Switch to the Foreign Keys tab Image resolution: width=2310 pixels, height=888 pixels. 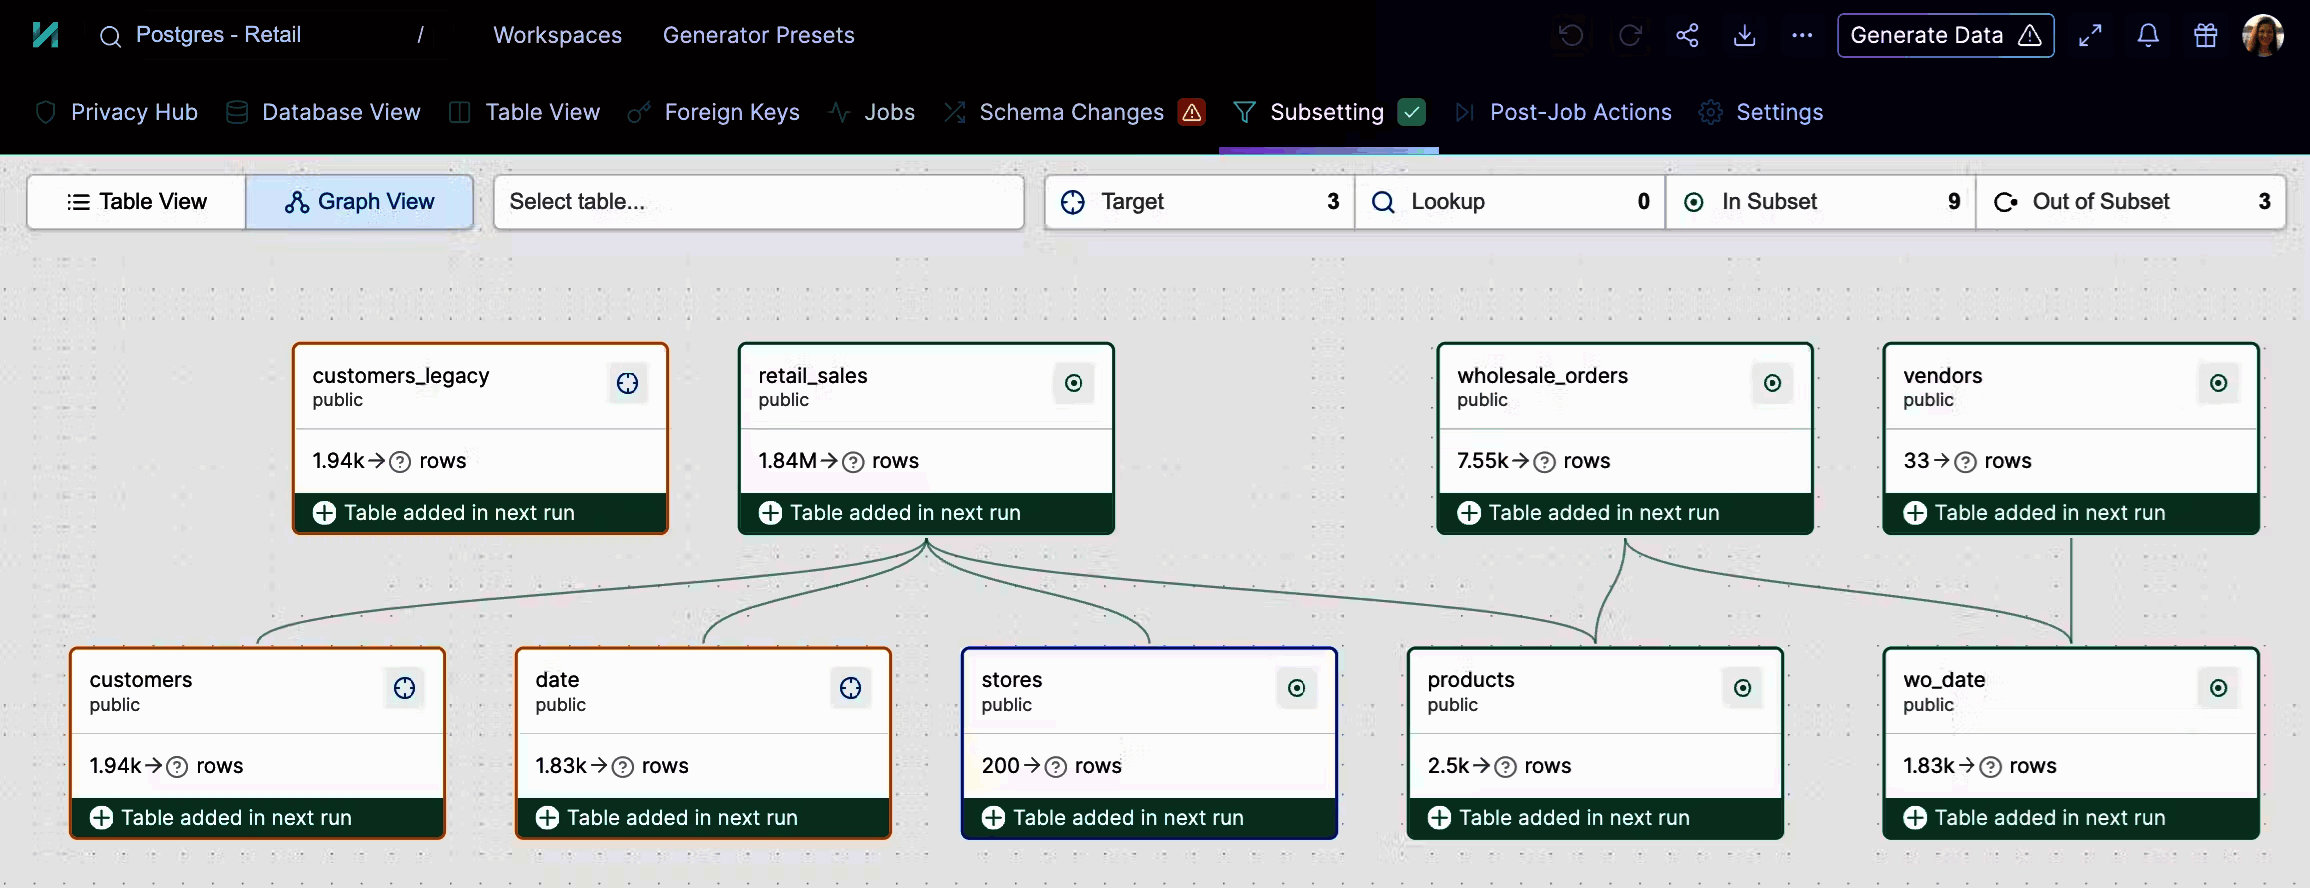(x=731, y=112)
